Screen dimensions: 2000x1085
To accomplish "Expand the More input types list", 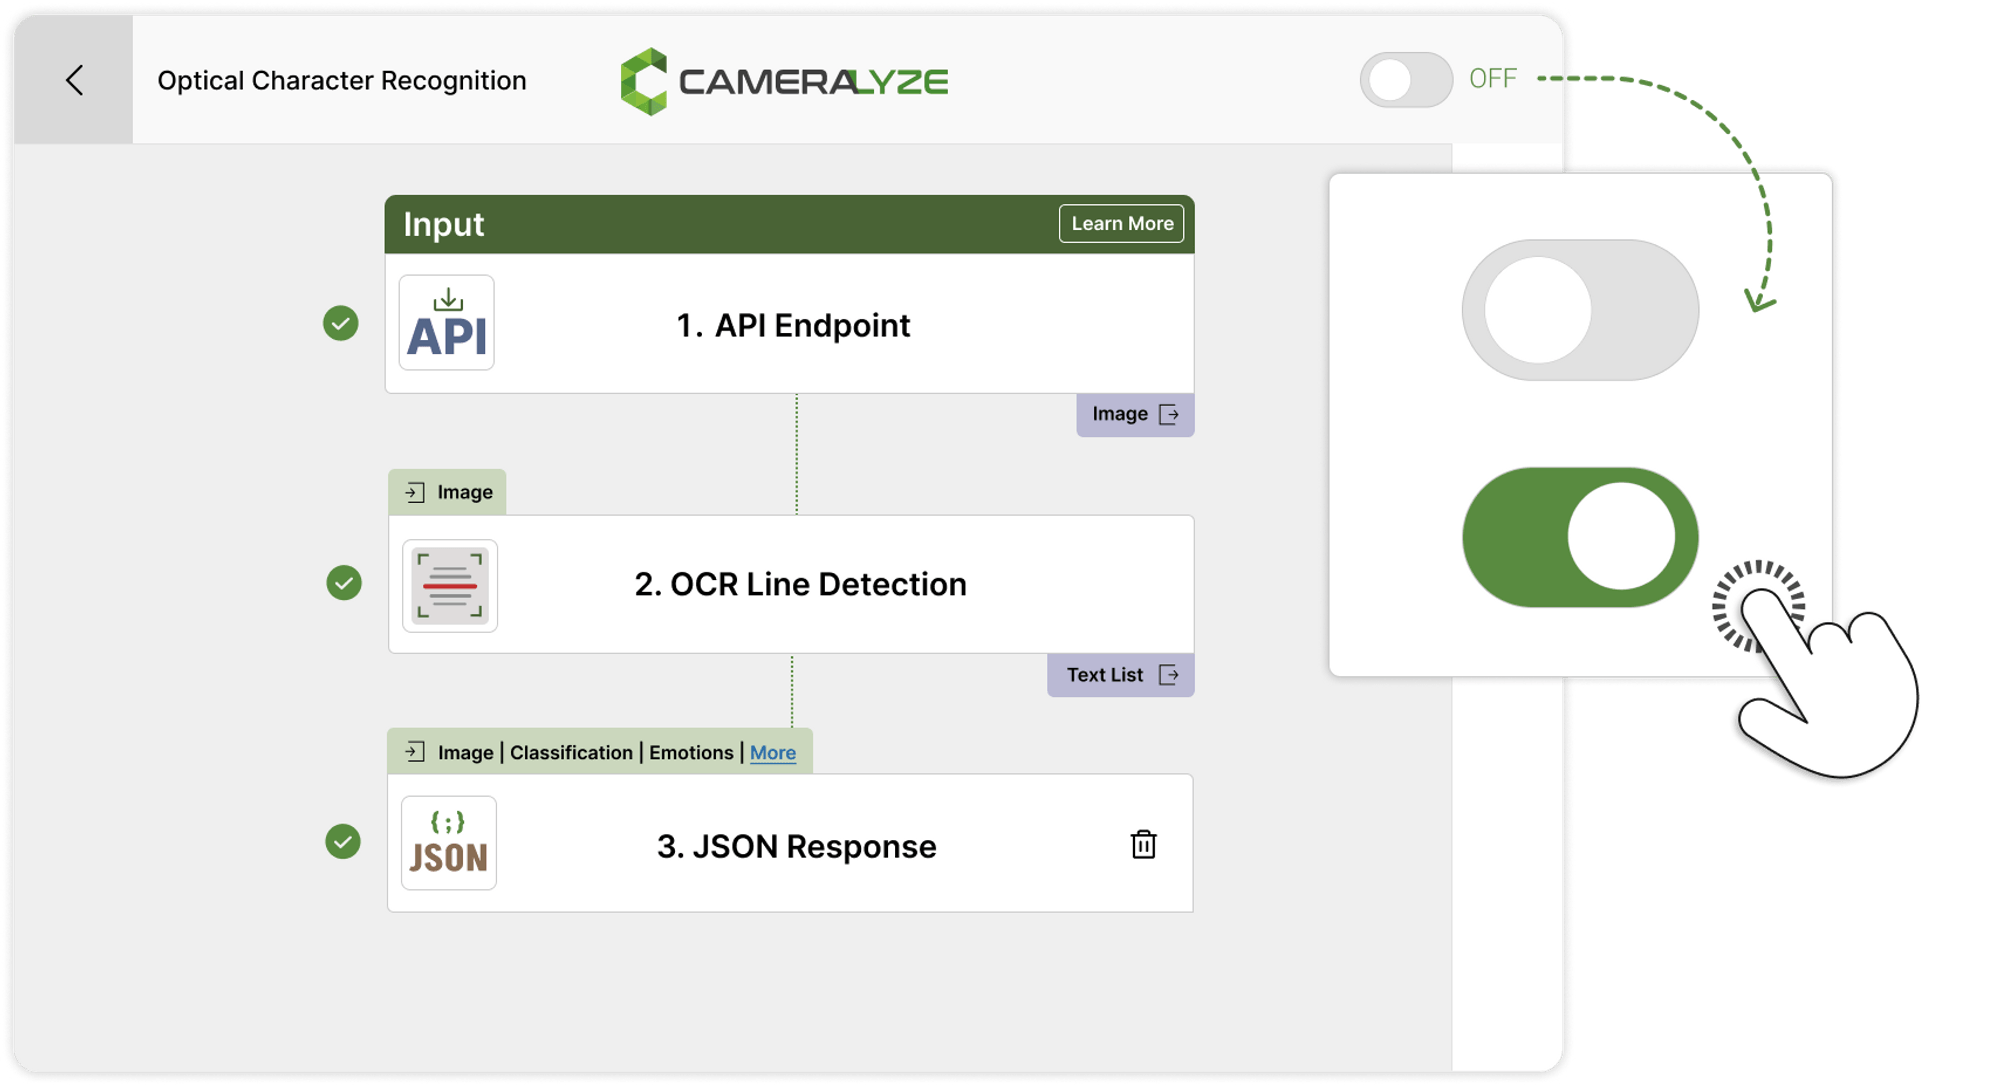I will point(771,752).
